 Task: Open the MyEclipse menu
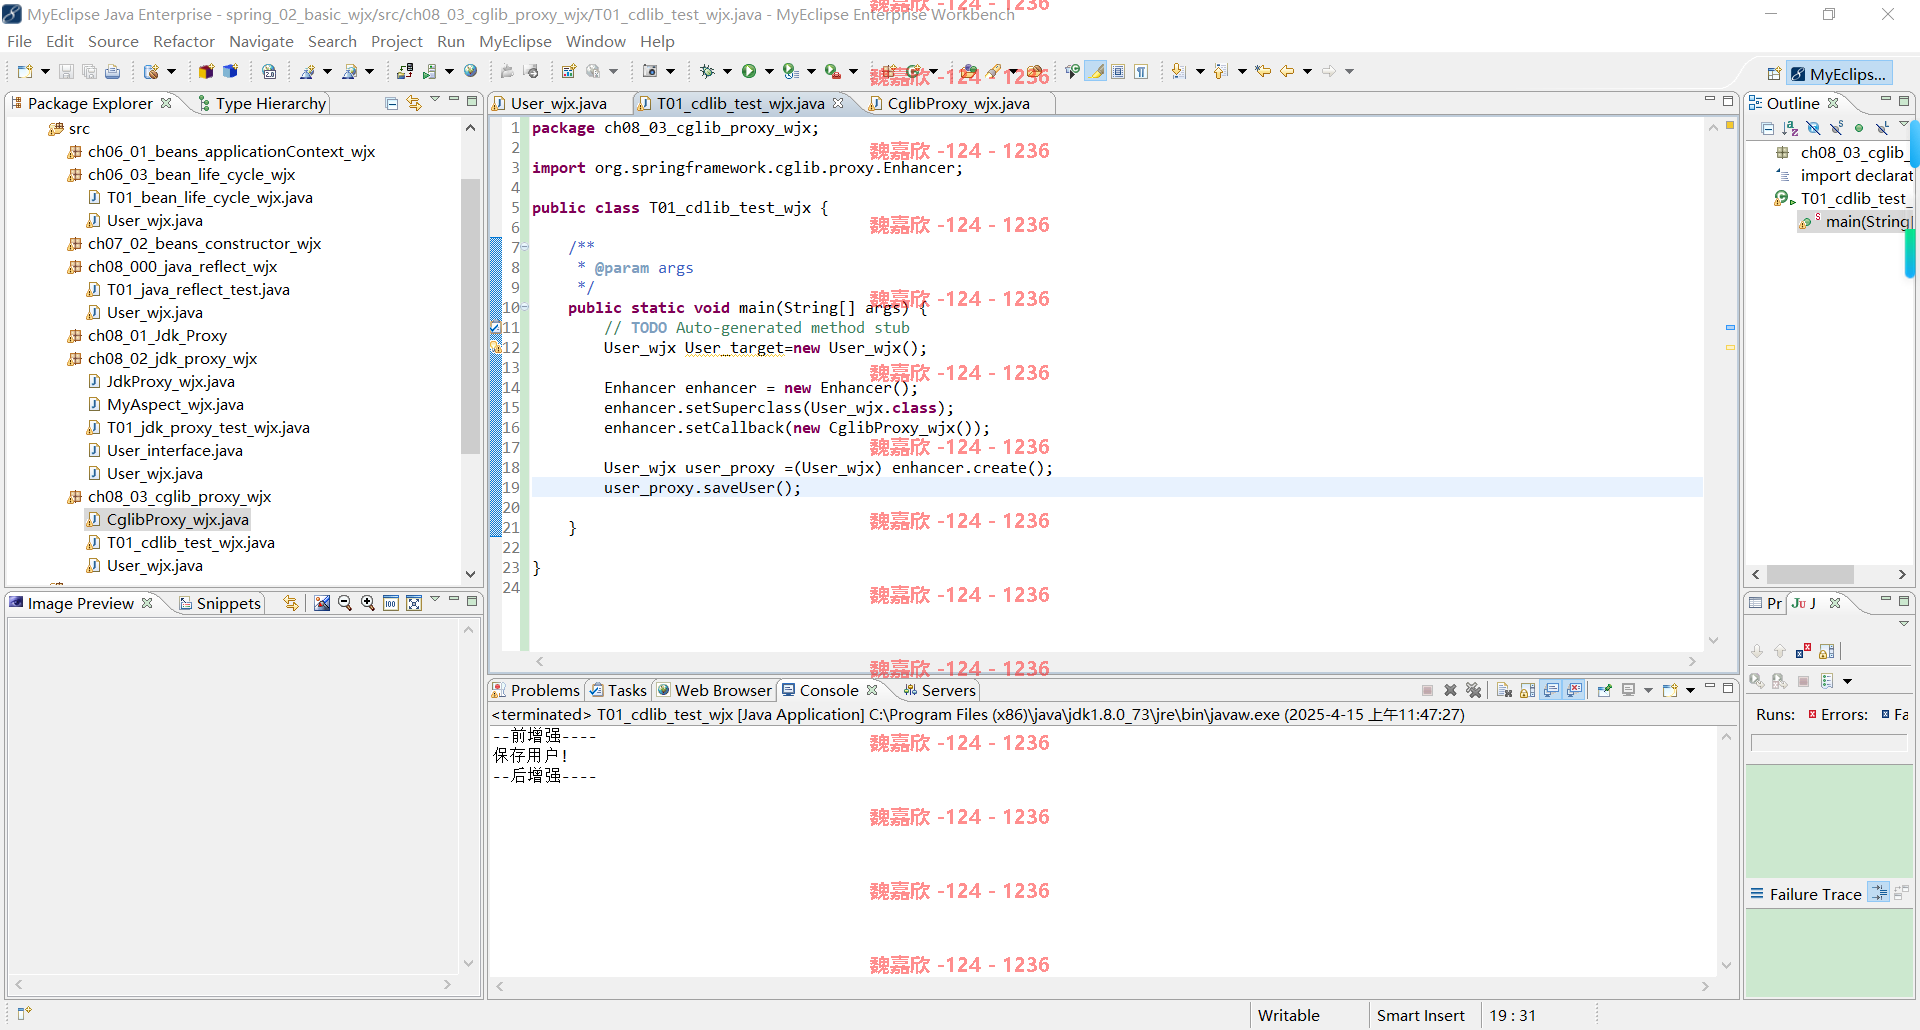(515, 41)
